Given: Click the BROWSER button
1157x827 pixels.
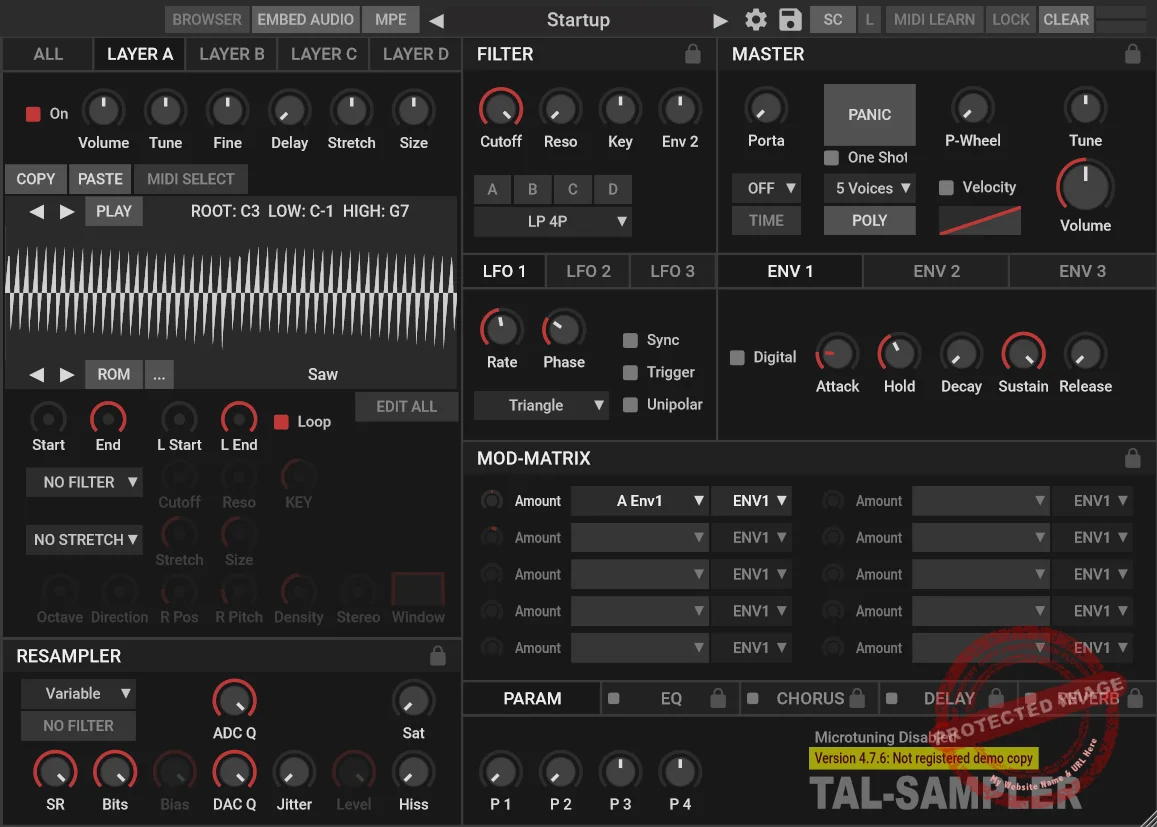Looking at the screenshot, I should coord(207,20).
